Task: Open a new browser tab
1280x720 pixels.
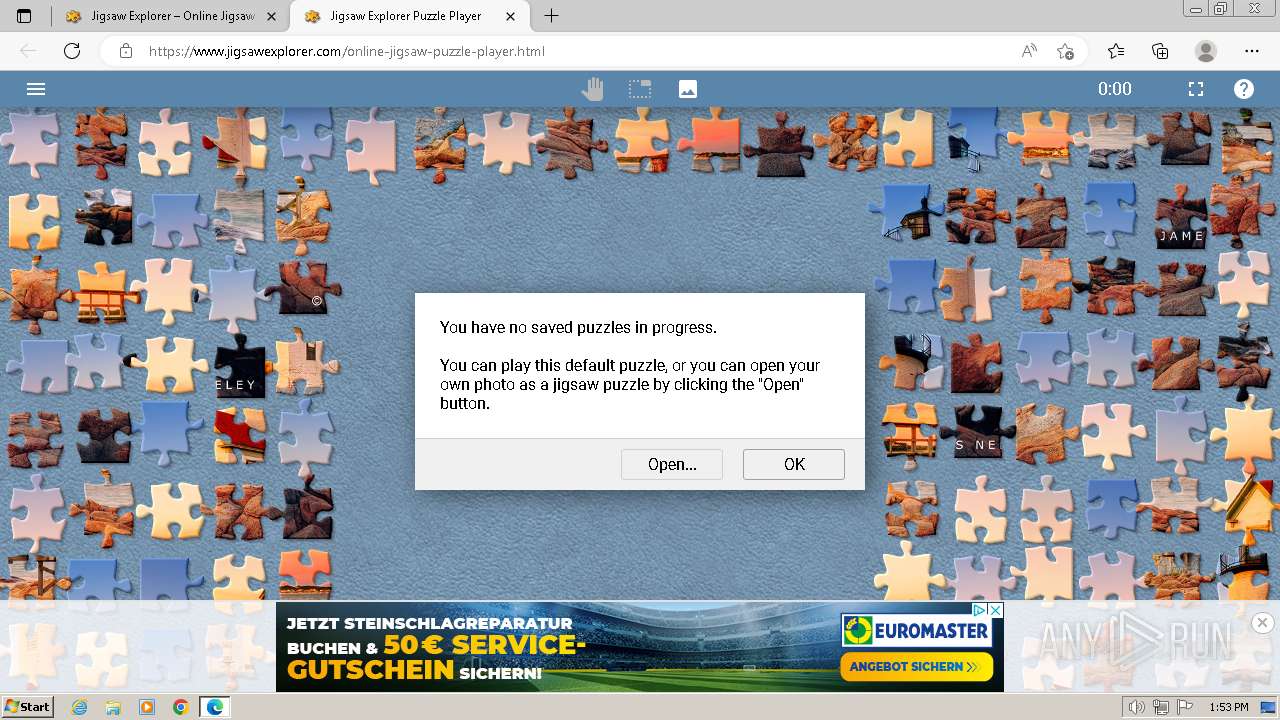Action: pyautogui.click(x=551, y=16)
